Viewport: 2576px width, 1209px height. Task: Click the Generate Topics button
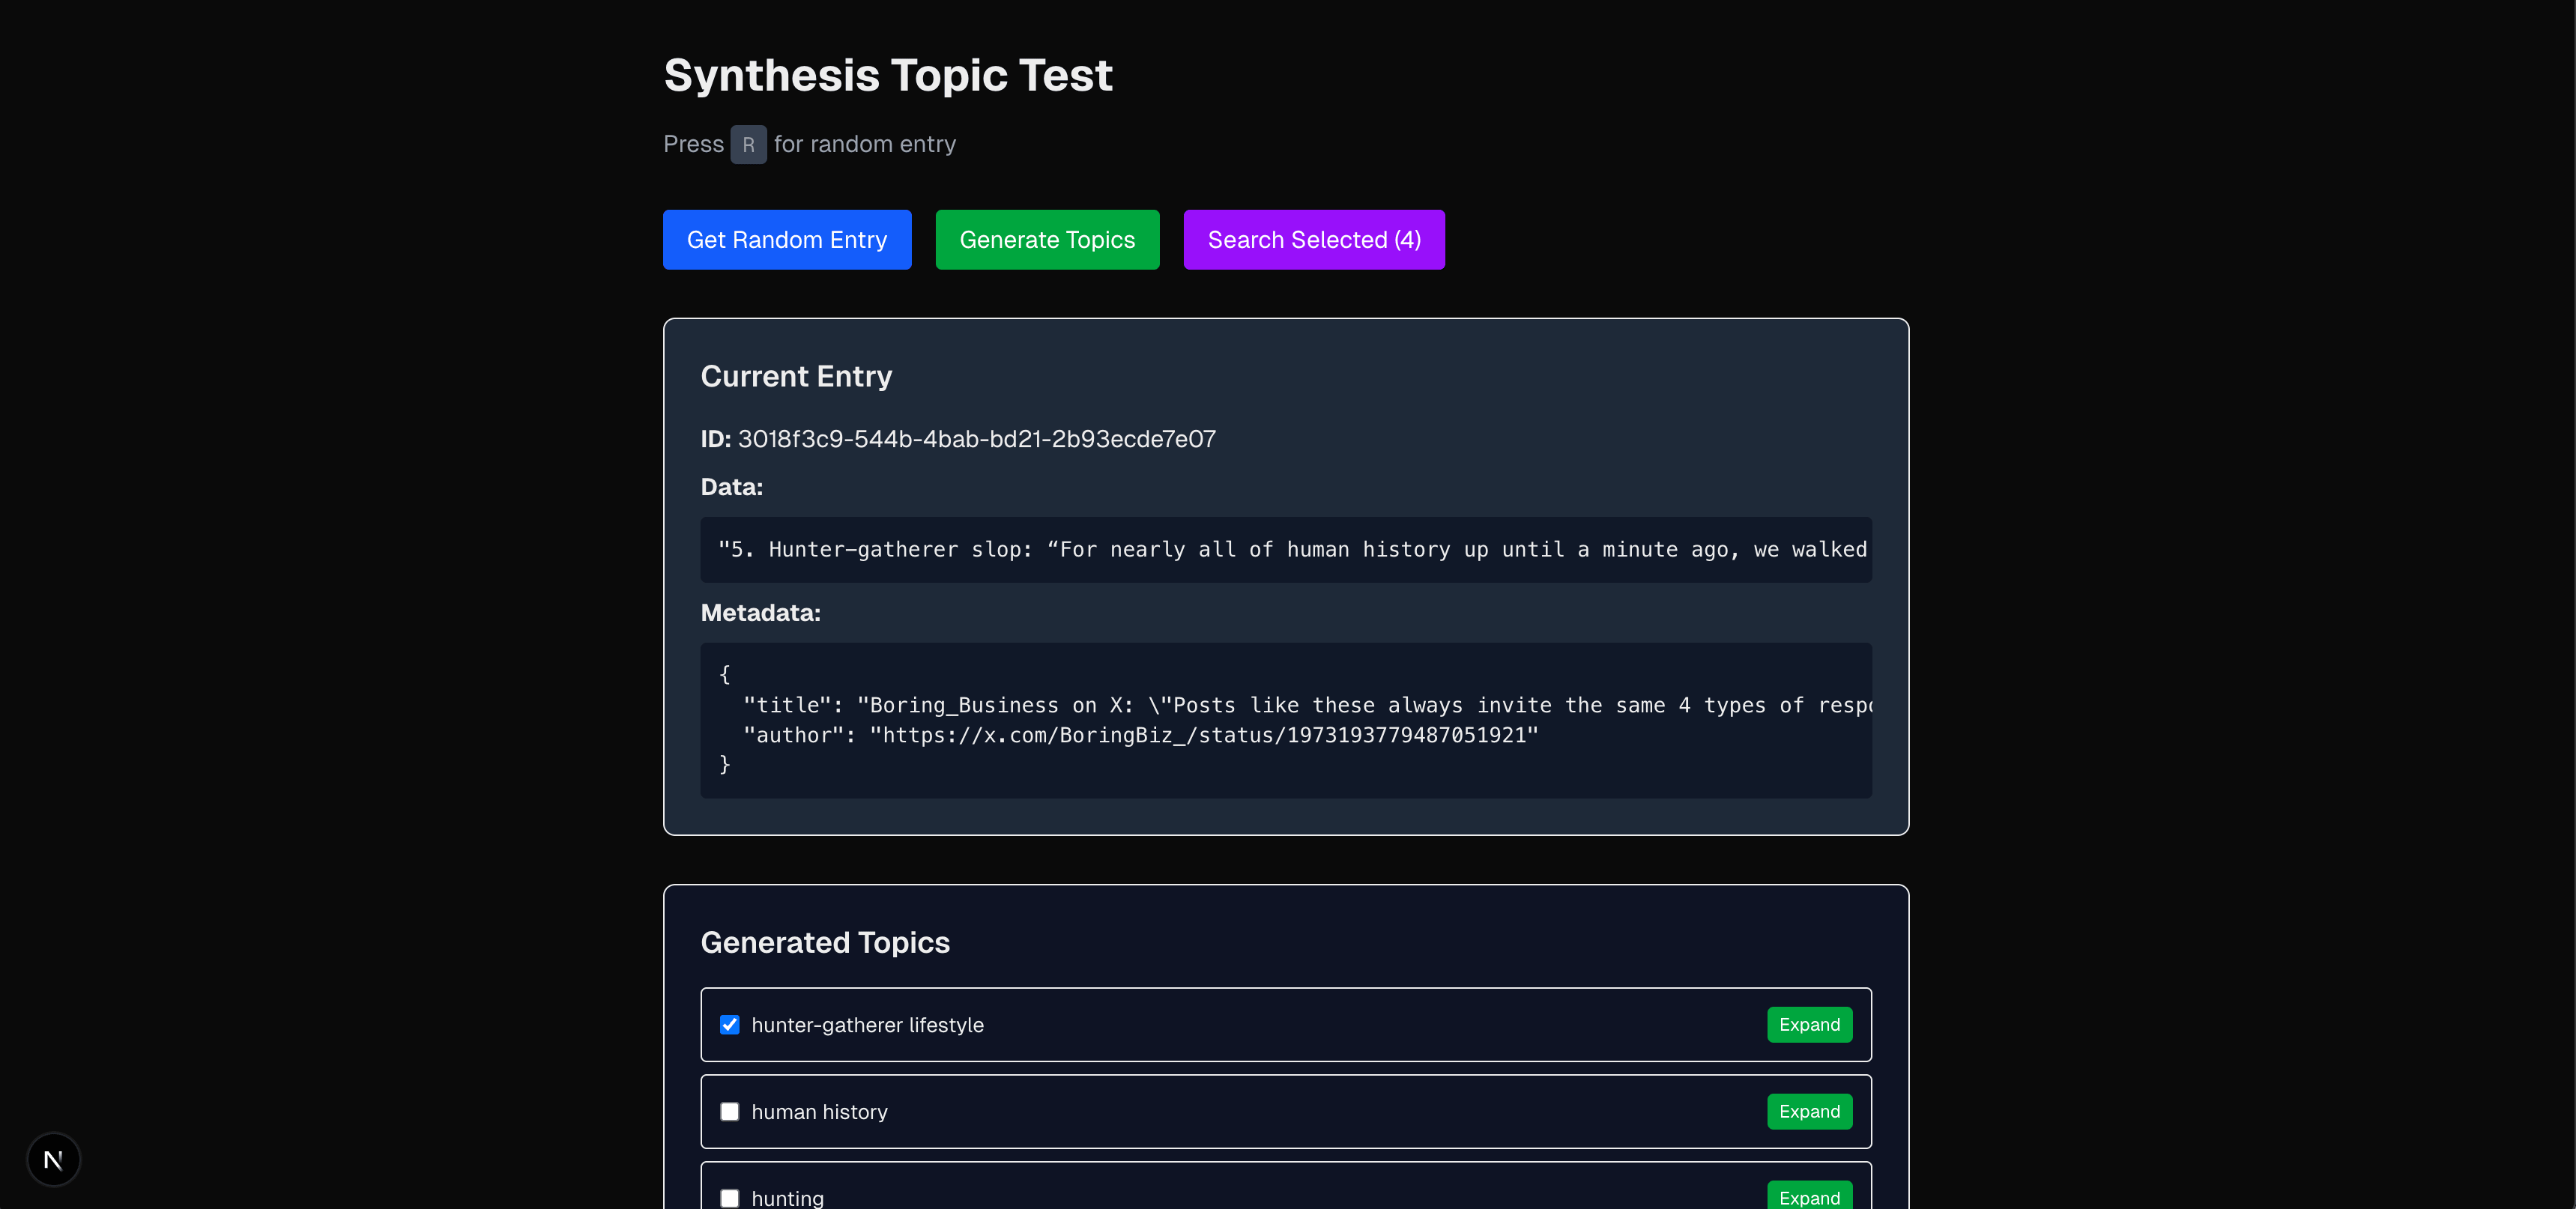(1046, 240)
